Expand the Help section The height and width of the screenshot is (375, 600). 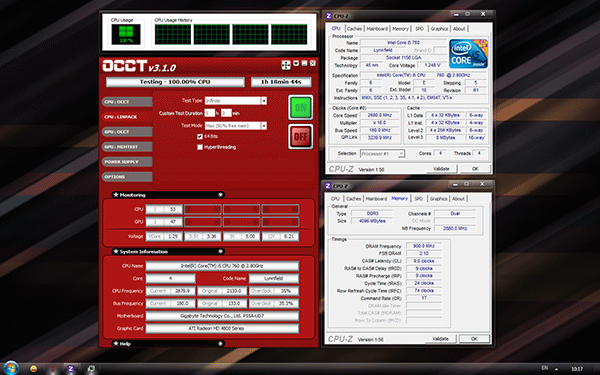220,344
